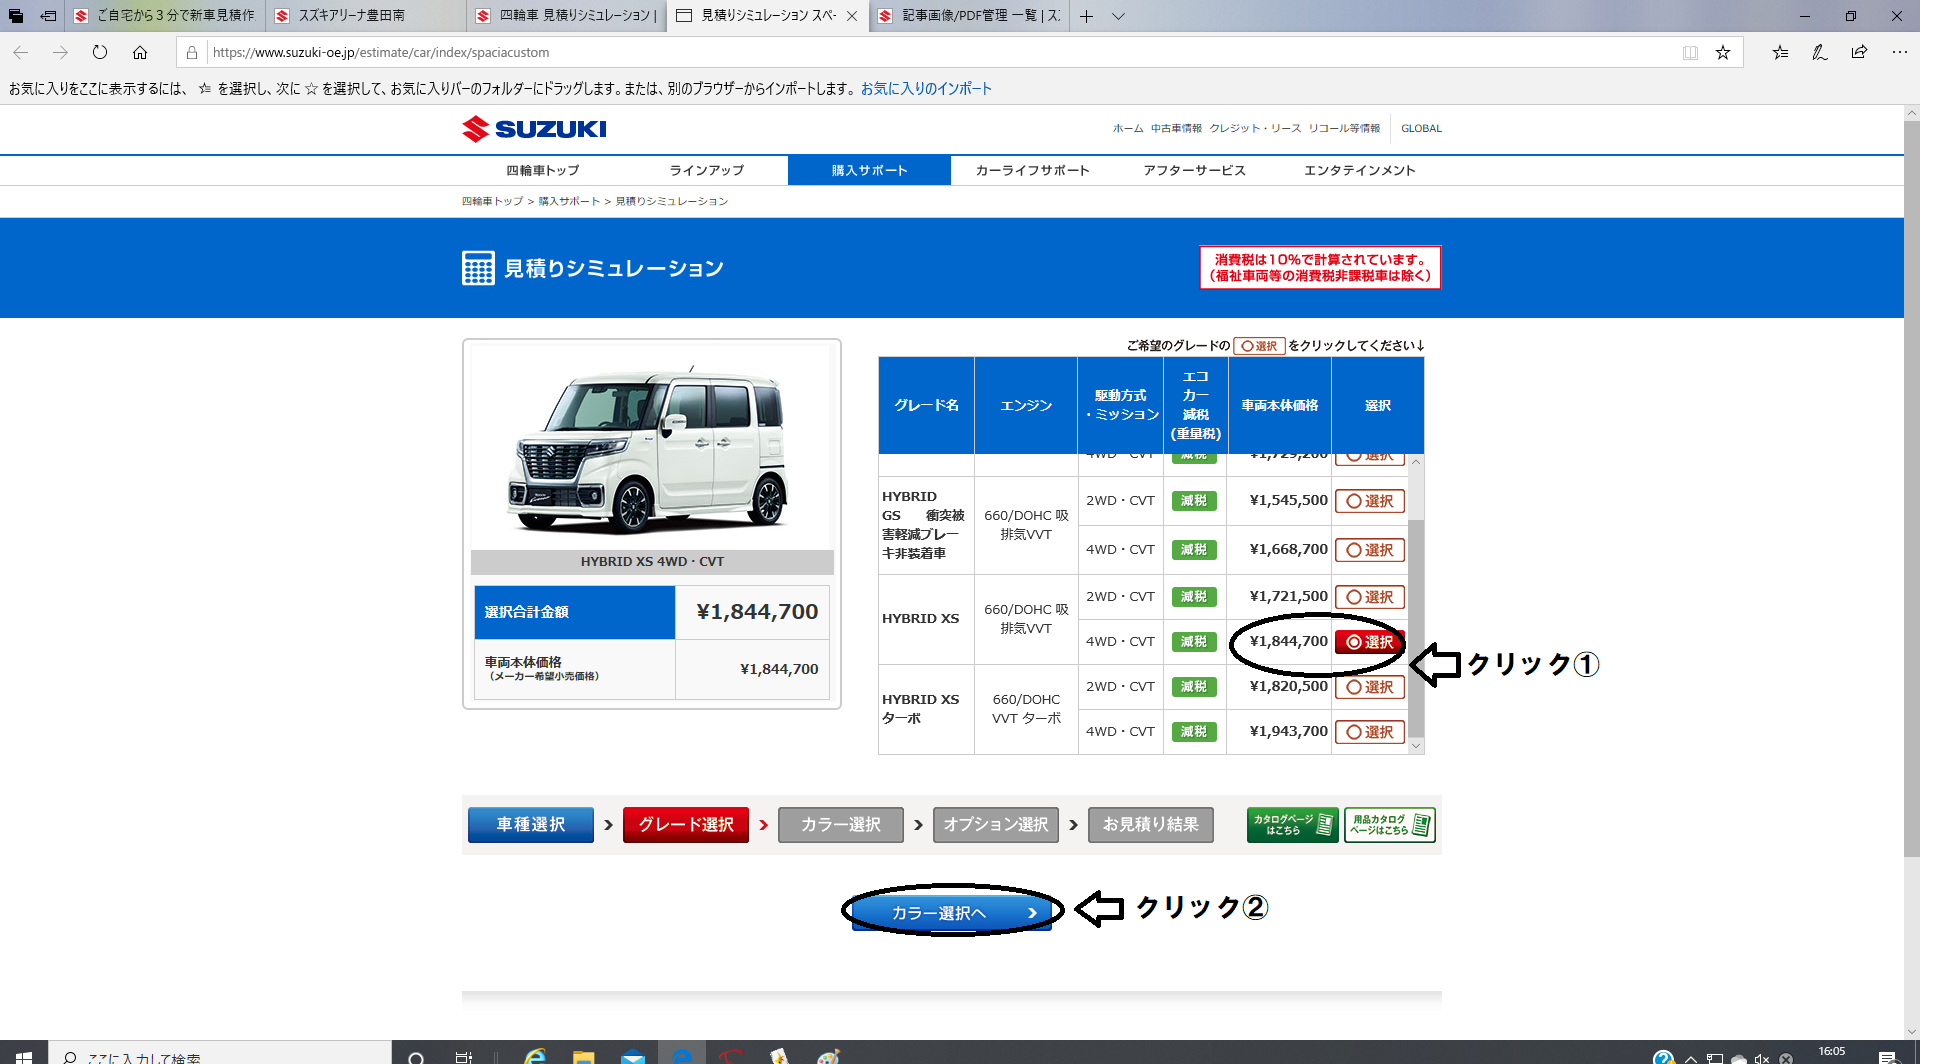Click 四輪車トップ in breadcrumb
Screen dimensions: 1937x1064
(492, 202)
